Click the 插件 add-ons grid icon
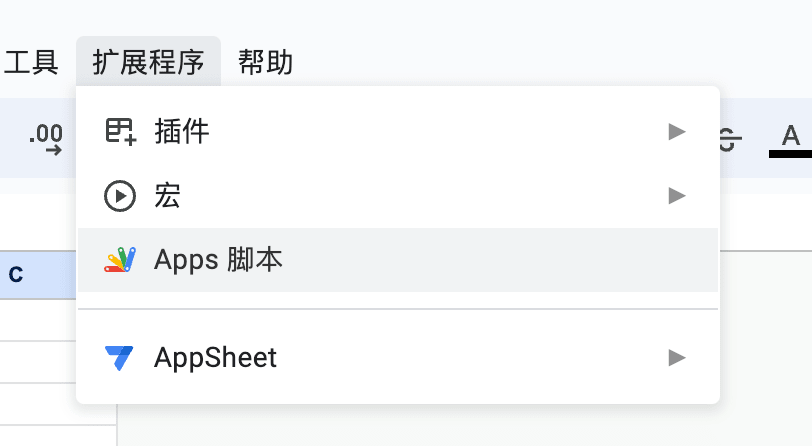Viewport: 812px width, 446px height. (120, 132)
